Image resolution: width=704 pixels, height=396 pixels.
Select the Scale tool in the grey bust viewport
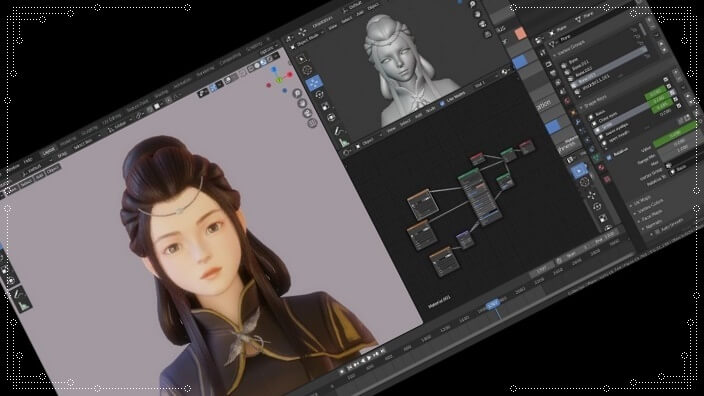[x=326, y=106]
